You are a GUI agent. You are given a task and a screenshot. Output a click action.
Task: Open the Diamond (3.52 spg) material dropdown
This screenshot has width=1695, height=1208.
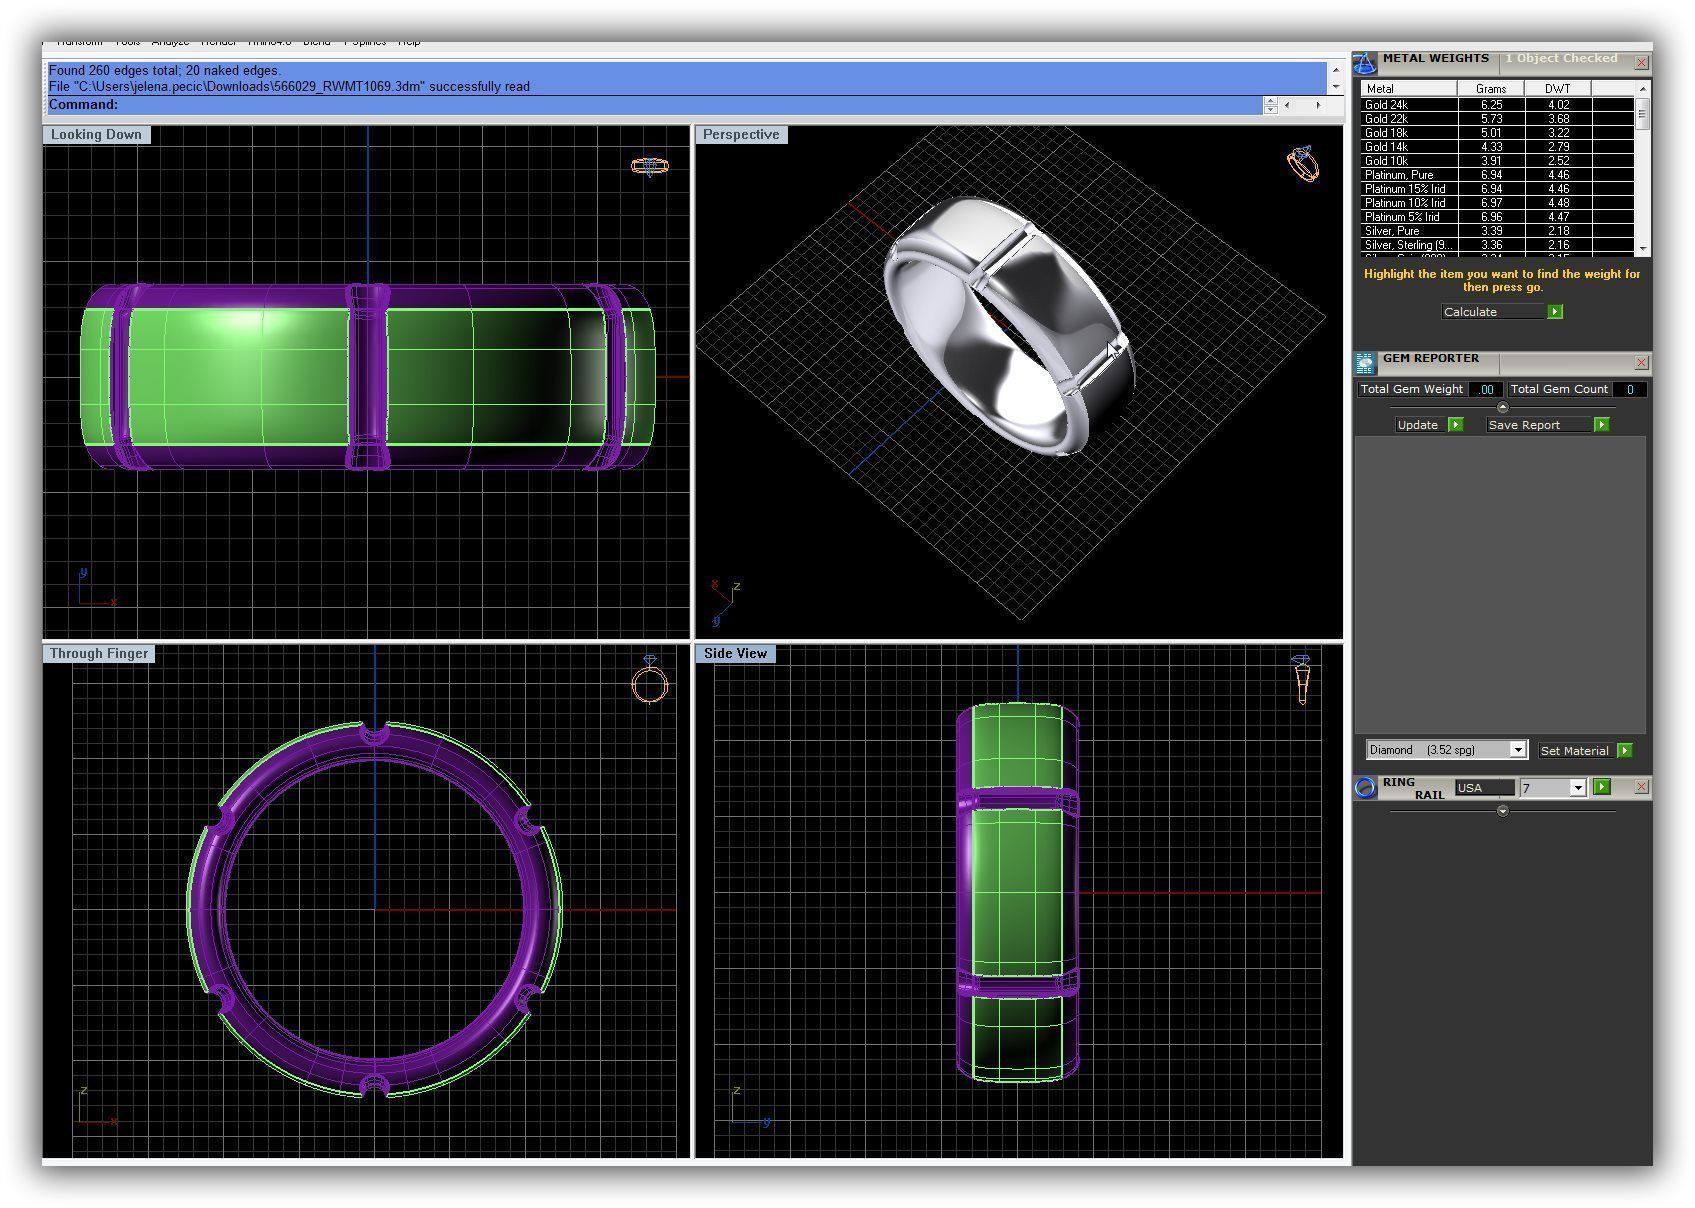point(1518,750)
